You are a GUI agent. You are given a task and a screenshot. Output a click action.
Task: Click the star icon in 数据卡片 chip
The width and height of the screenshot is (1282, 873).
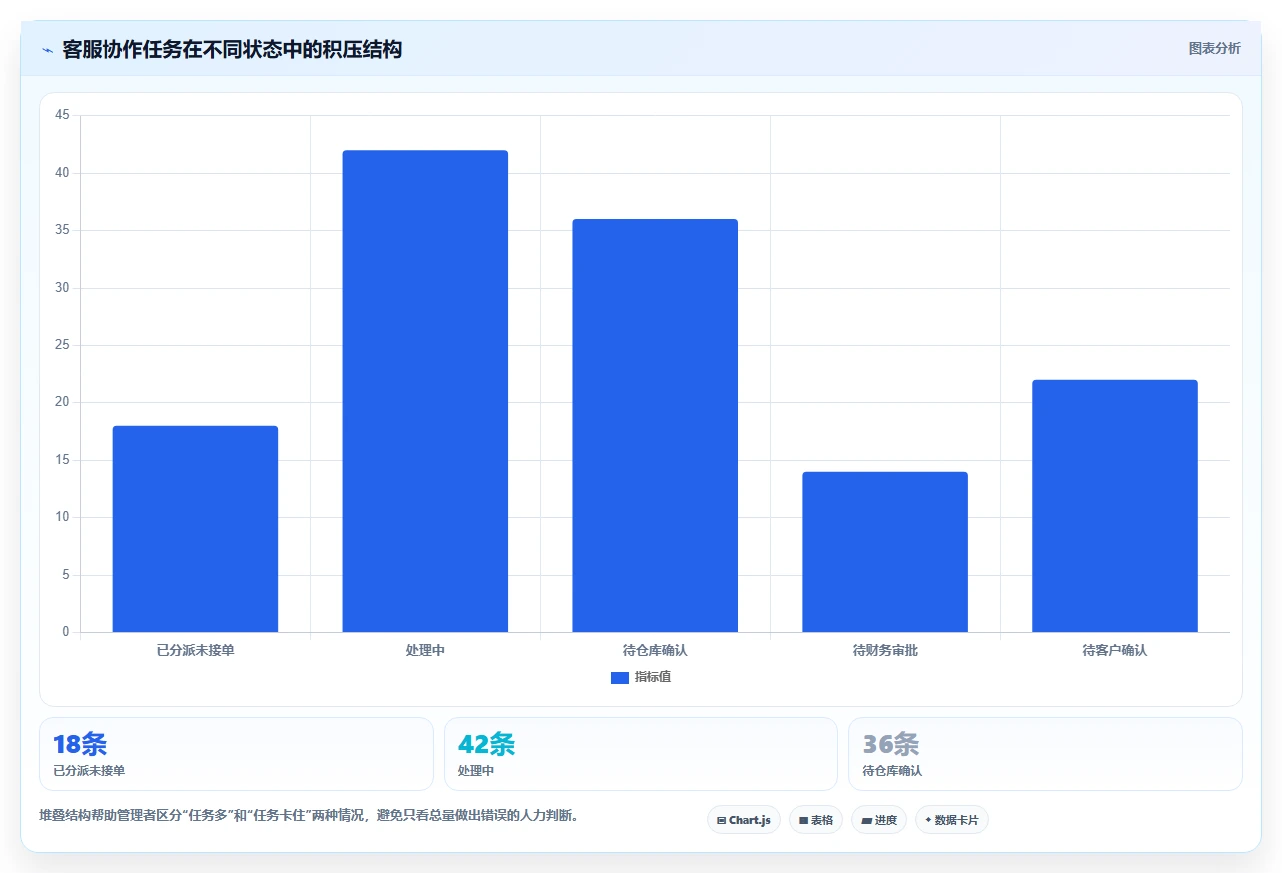[x=928, y=820]
